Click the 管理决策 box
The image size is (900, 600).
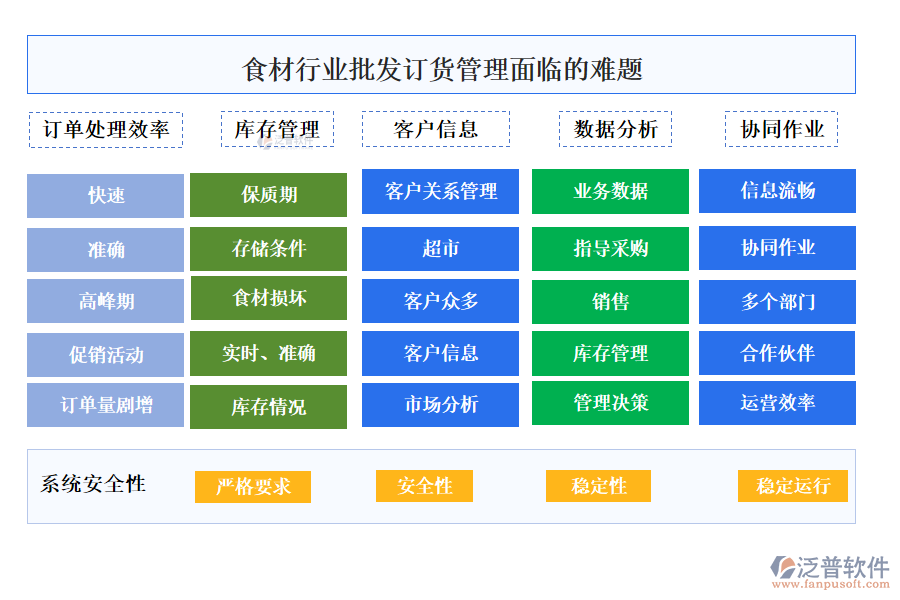610,403
